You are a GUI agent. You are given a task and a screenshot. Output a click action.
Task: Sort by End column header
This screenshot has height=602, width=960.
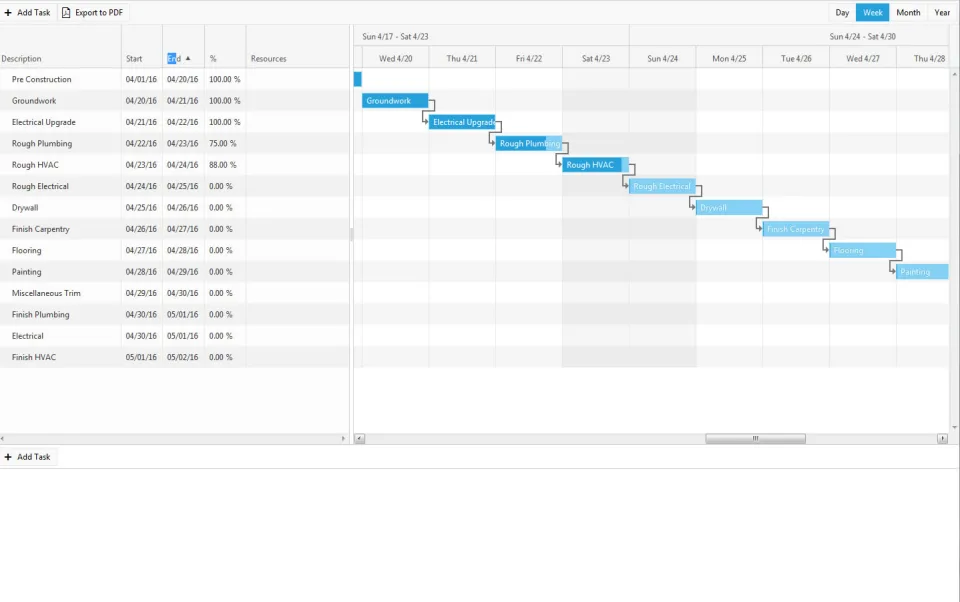tap(184, 58)
